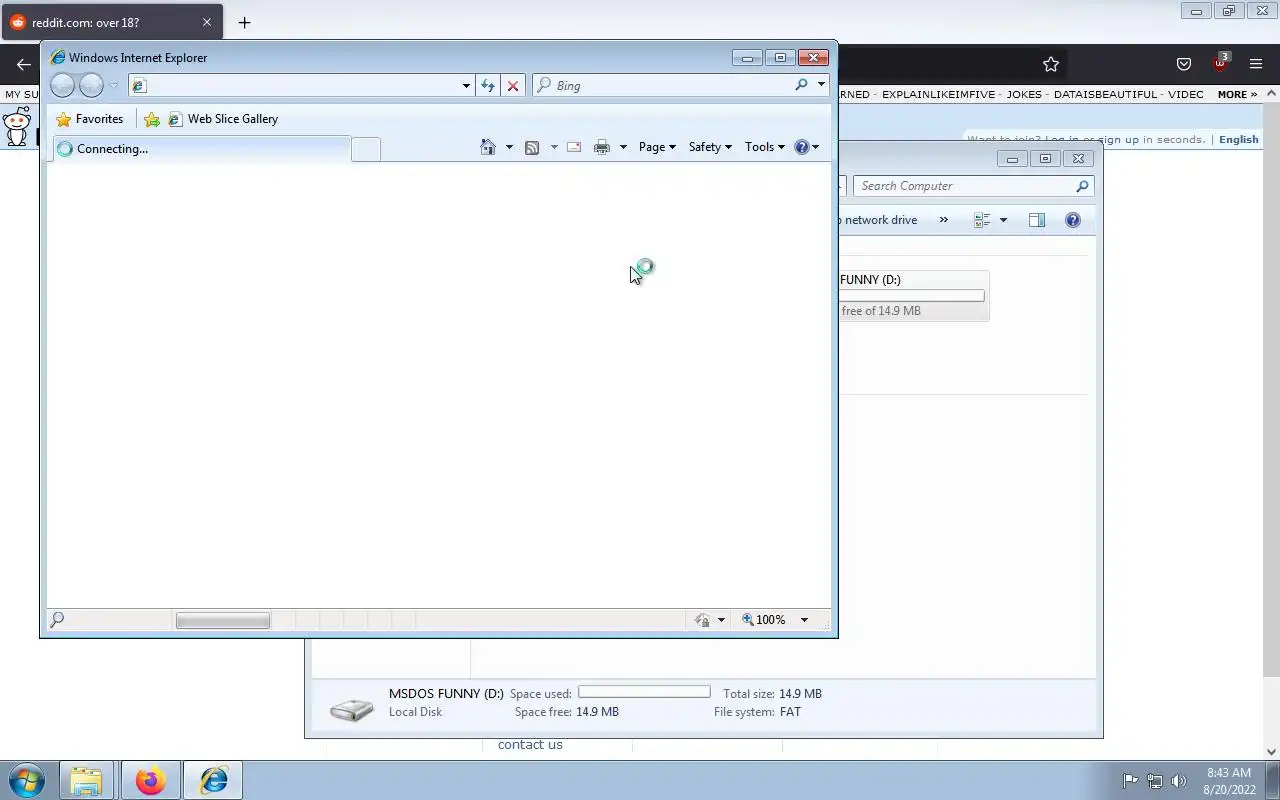Image resolution: width=1280 pixels, height=800 pixels.
Task: Click the JOKES subreddit link
Action: coord(1024,94)
